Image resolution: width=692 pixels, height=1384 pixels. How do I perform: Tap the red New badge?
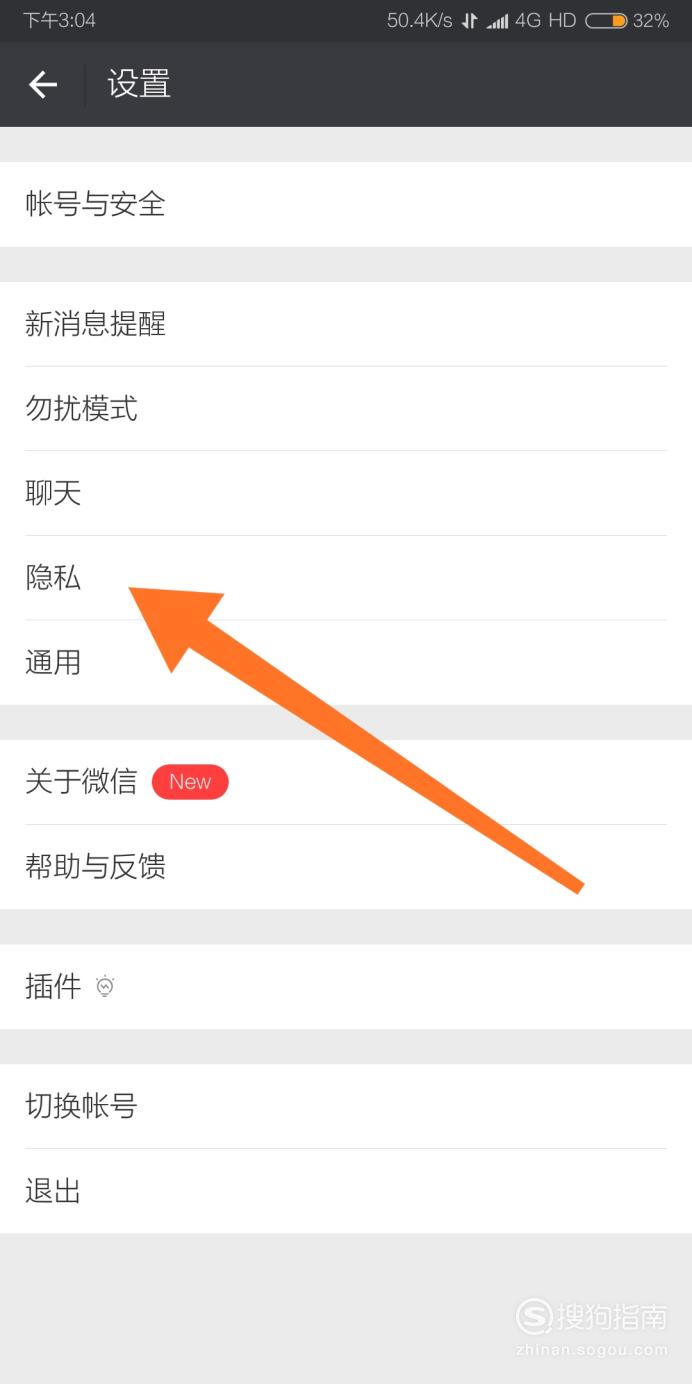click(x=190, y=782)
